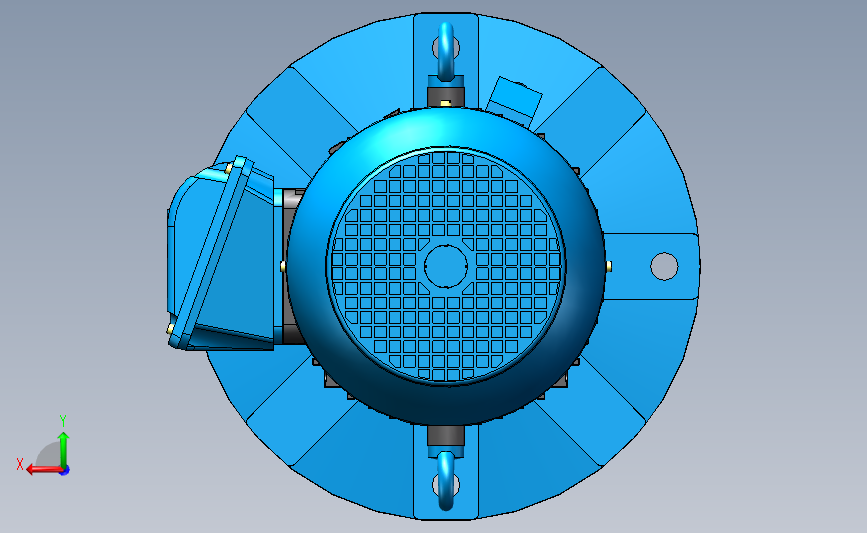Pick the brass bolt on the fan cover's left edge
The image size is (867, 533).
click(283, 266)
